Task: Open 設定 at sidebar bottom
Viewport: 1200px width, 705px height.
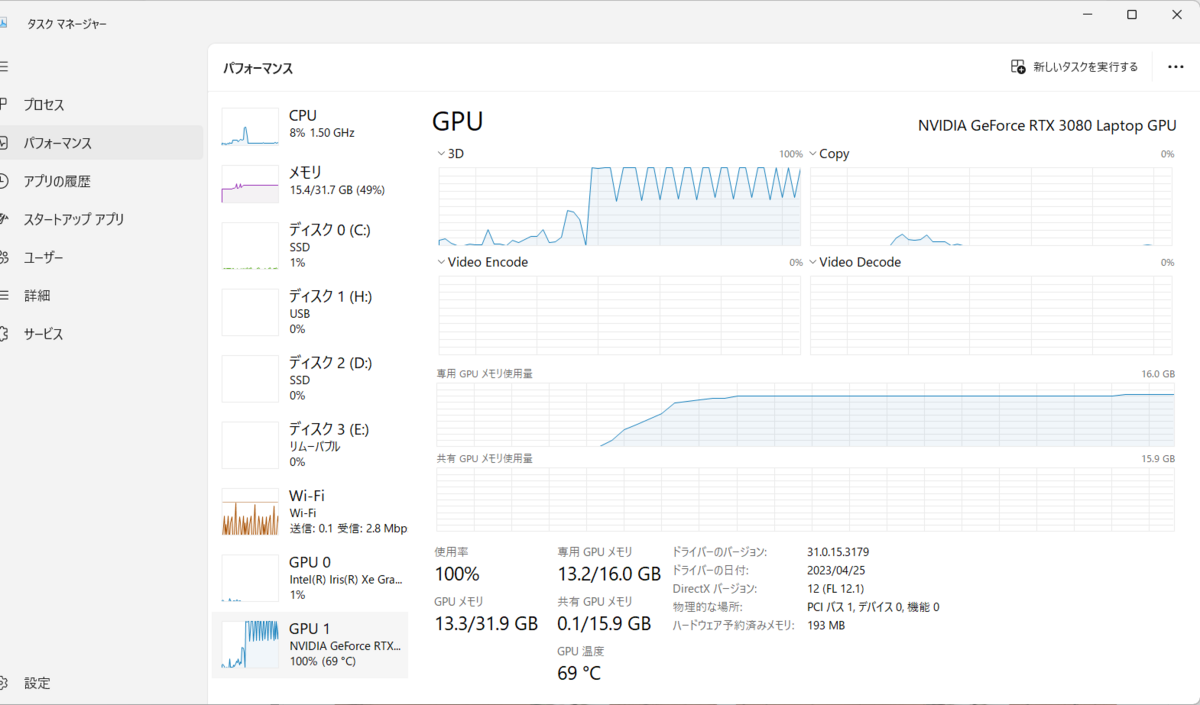Action: point(101,683)
